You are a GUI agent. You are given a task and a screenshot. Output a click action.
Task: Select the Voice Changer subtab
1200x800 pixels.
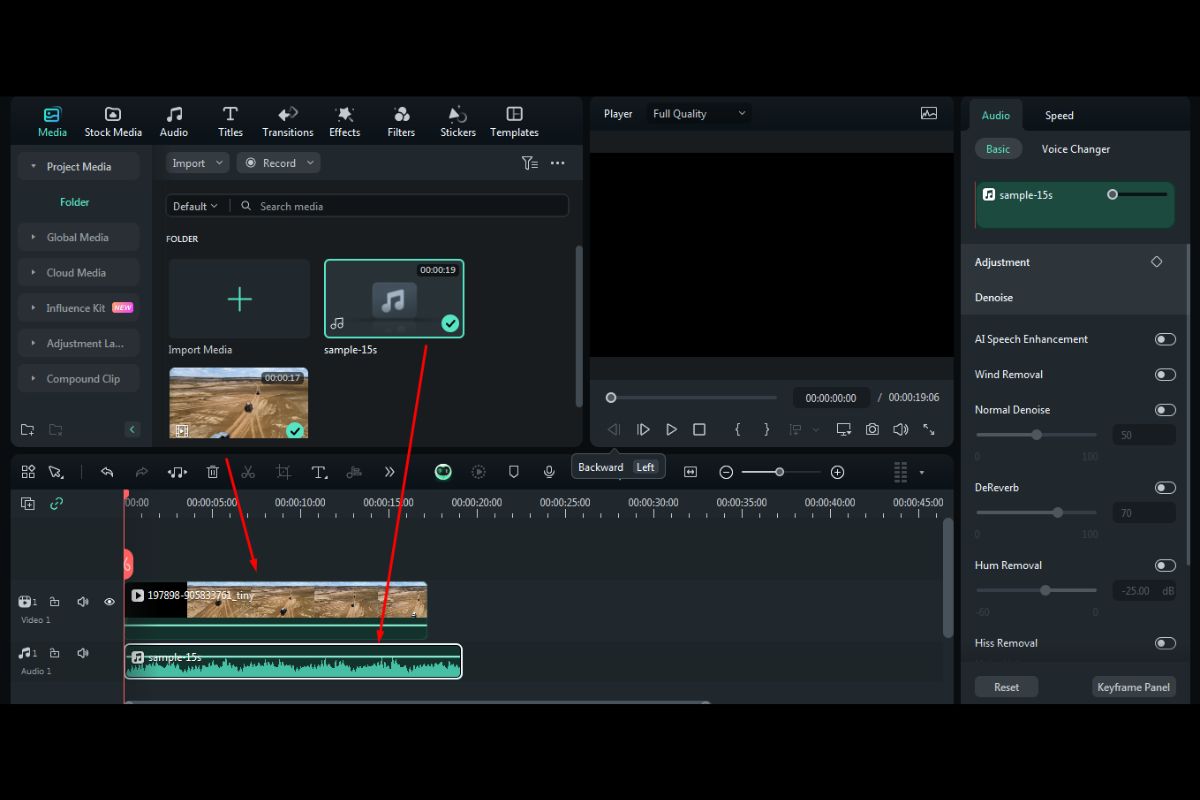[1076, 149]
